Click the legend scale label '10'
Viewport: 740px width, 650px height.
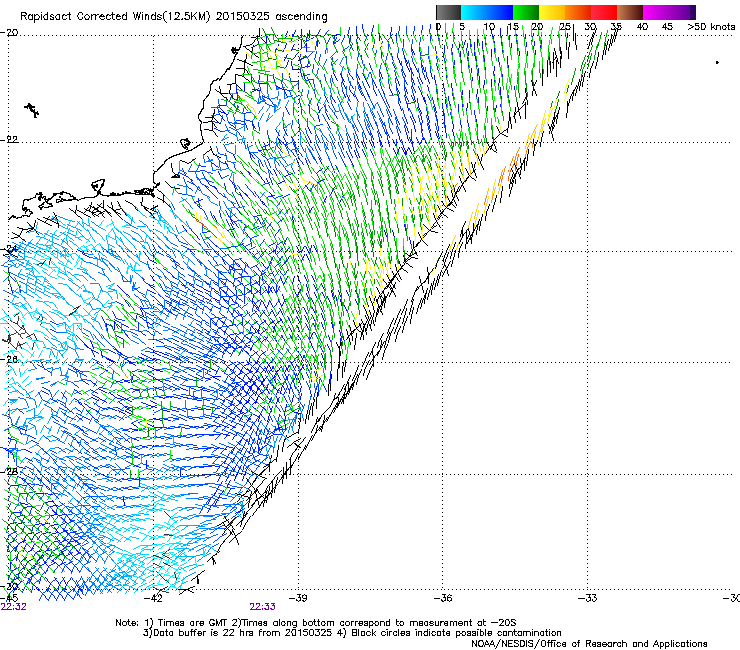[x=489, y=27]
